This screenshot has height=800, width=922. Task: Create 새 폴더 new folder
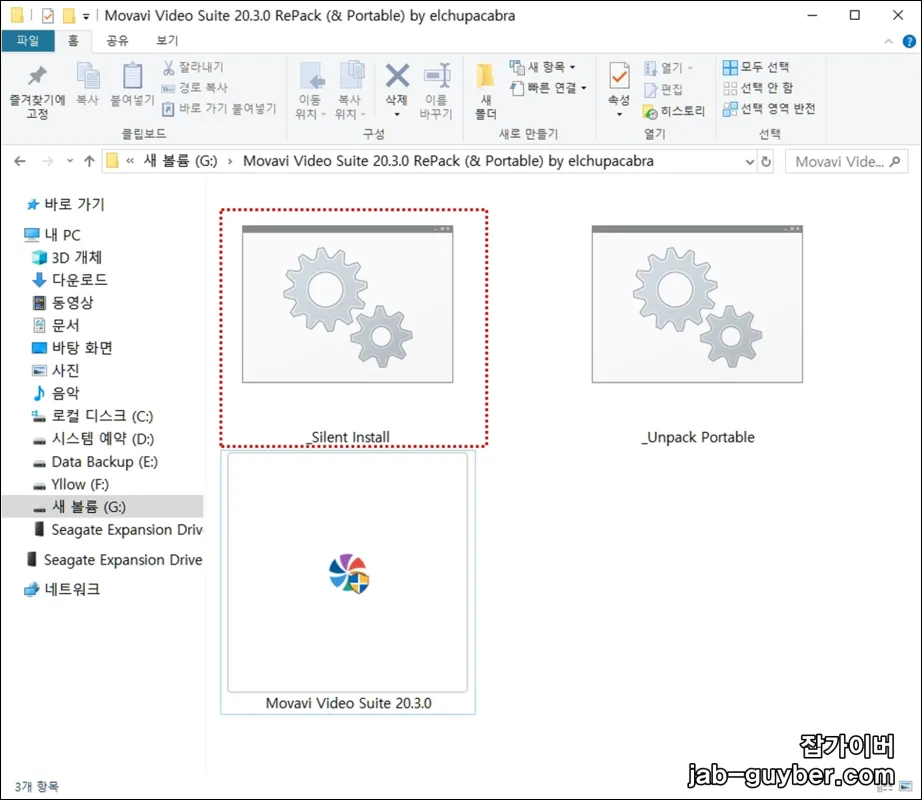pos(486,91)
